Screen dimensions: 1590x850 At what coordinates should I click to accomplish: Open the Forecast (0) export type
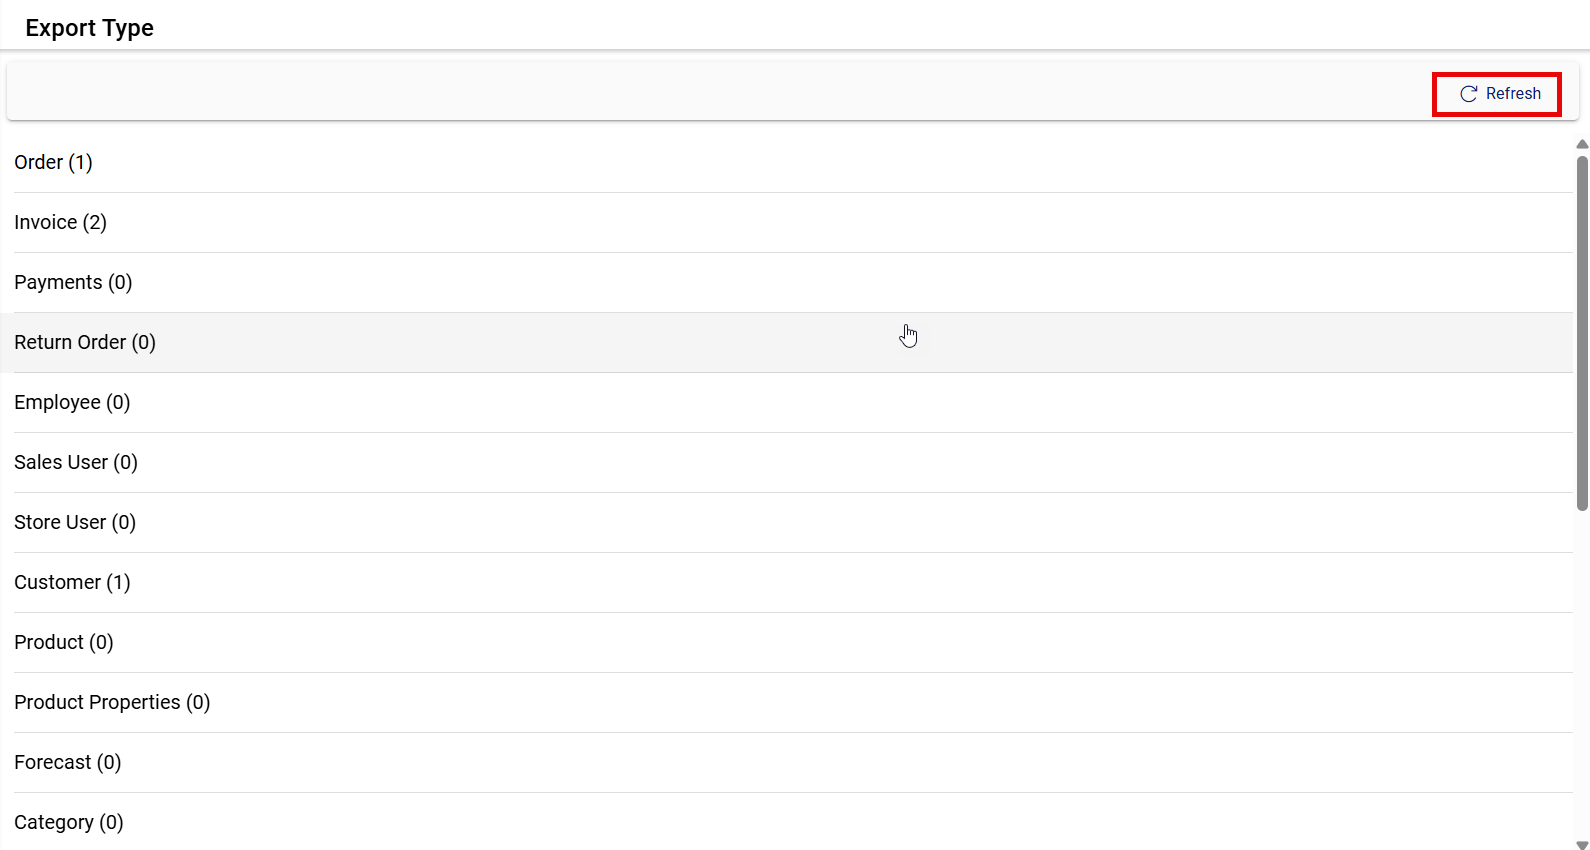coord(68,762)
